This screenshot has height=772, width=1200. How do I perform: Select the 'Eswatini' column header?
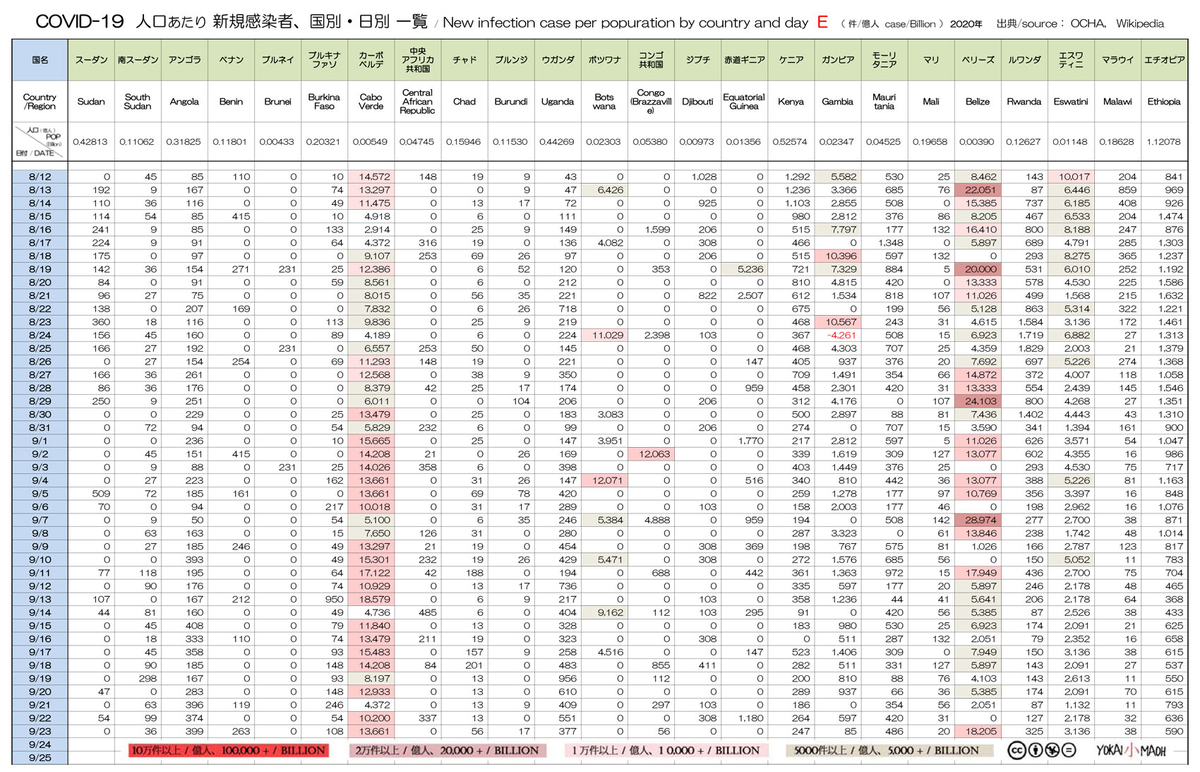tap(1070, 102)
